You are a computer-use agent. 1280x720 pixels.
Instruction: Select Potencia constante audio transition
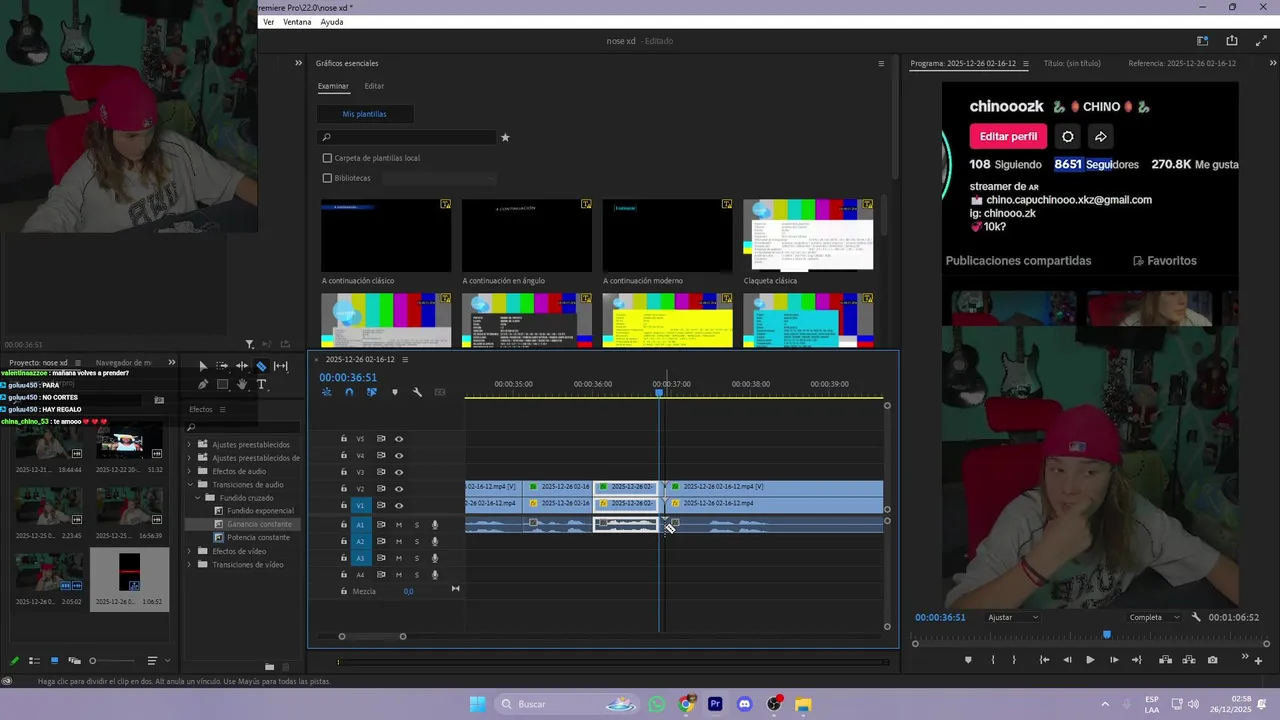tap(259, 537)
